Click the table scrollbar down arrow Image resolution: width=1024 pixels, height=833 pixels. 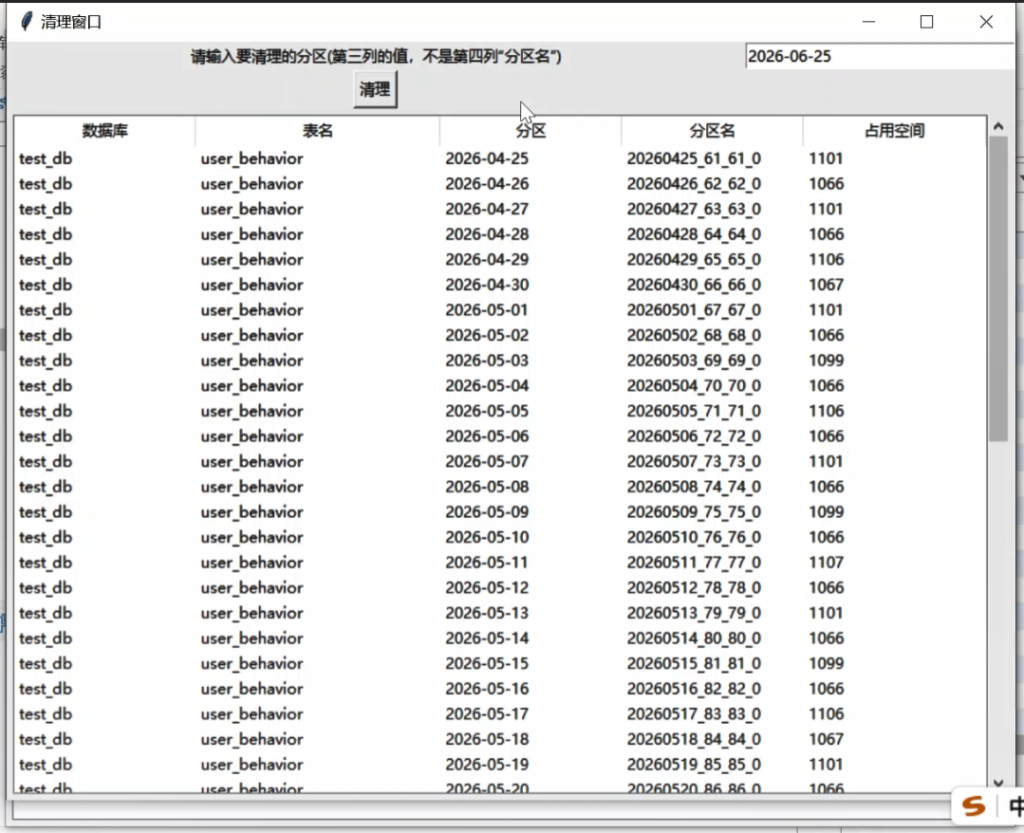[x=998, y=783]
